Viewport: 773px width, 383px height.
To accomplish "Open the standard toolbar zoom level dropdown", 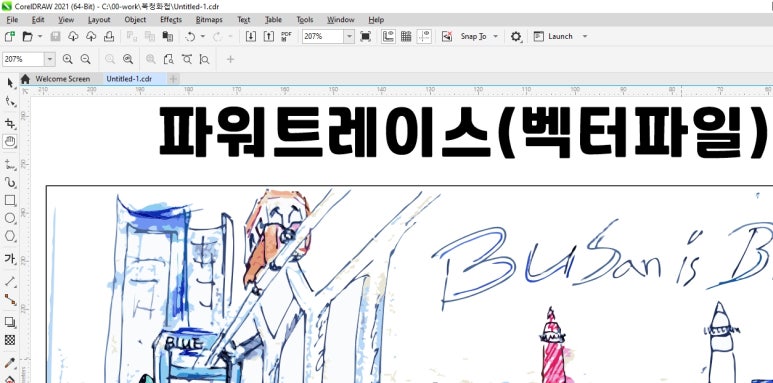I will click(x=349, y=36).
